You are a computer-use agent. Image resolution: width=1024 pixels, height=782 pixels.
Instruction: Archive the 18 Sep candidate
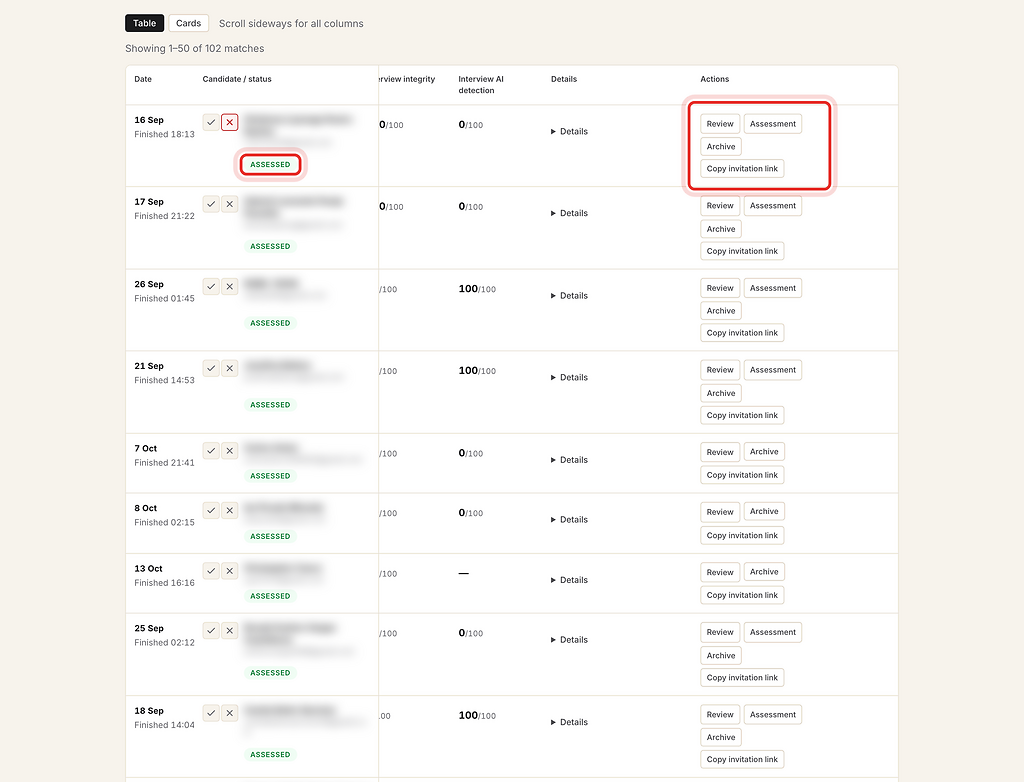(x=721, y=738)
